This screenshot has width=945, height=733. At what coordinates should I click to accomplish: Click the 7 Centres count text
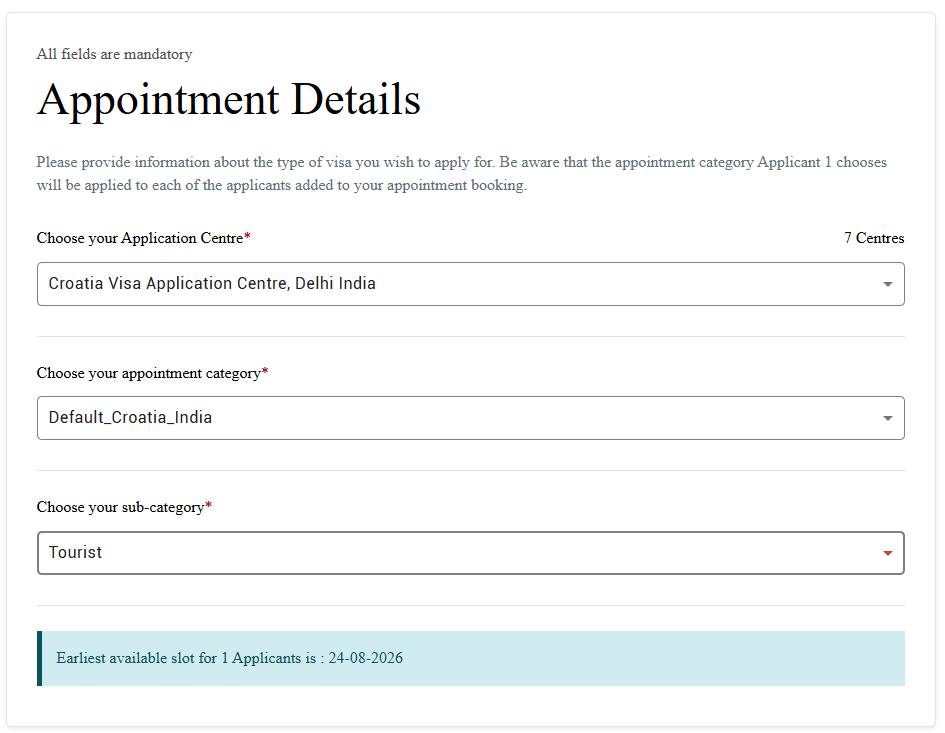pyautogui.click(x=874, y=238)
